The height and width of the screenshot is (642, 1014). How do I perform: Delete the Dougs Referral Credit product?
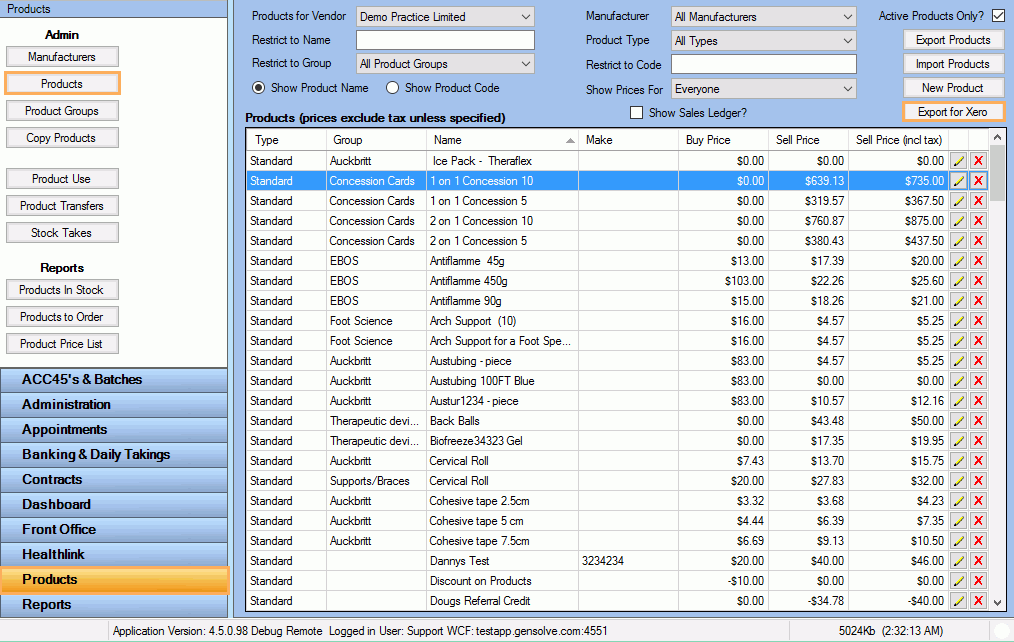coord(978,602)
